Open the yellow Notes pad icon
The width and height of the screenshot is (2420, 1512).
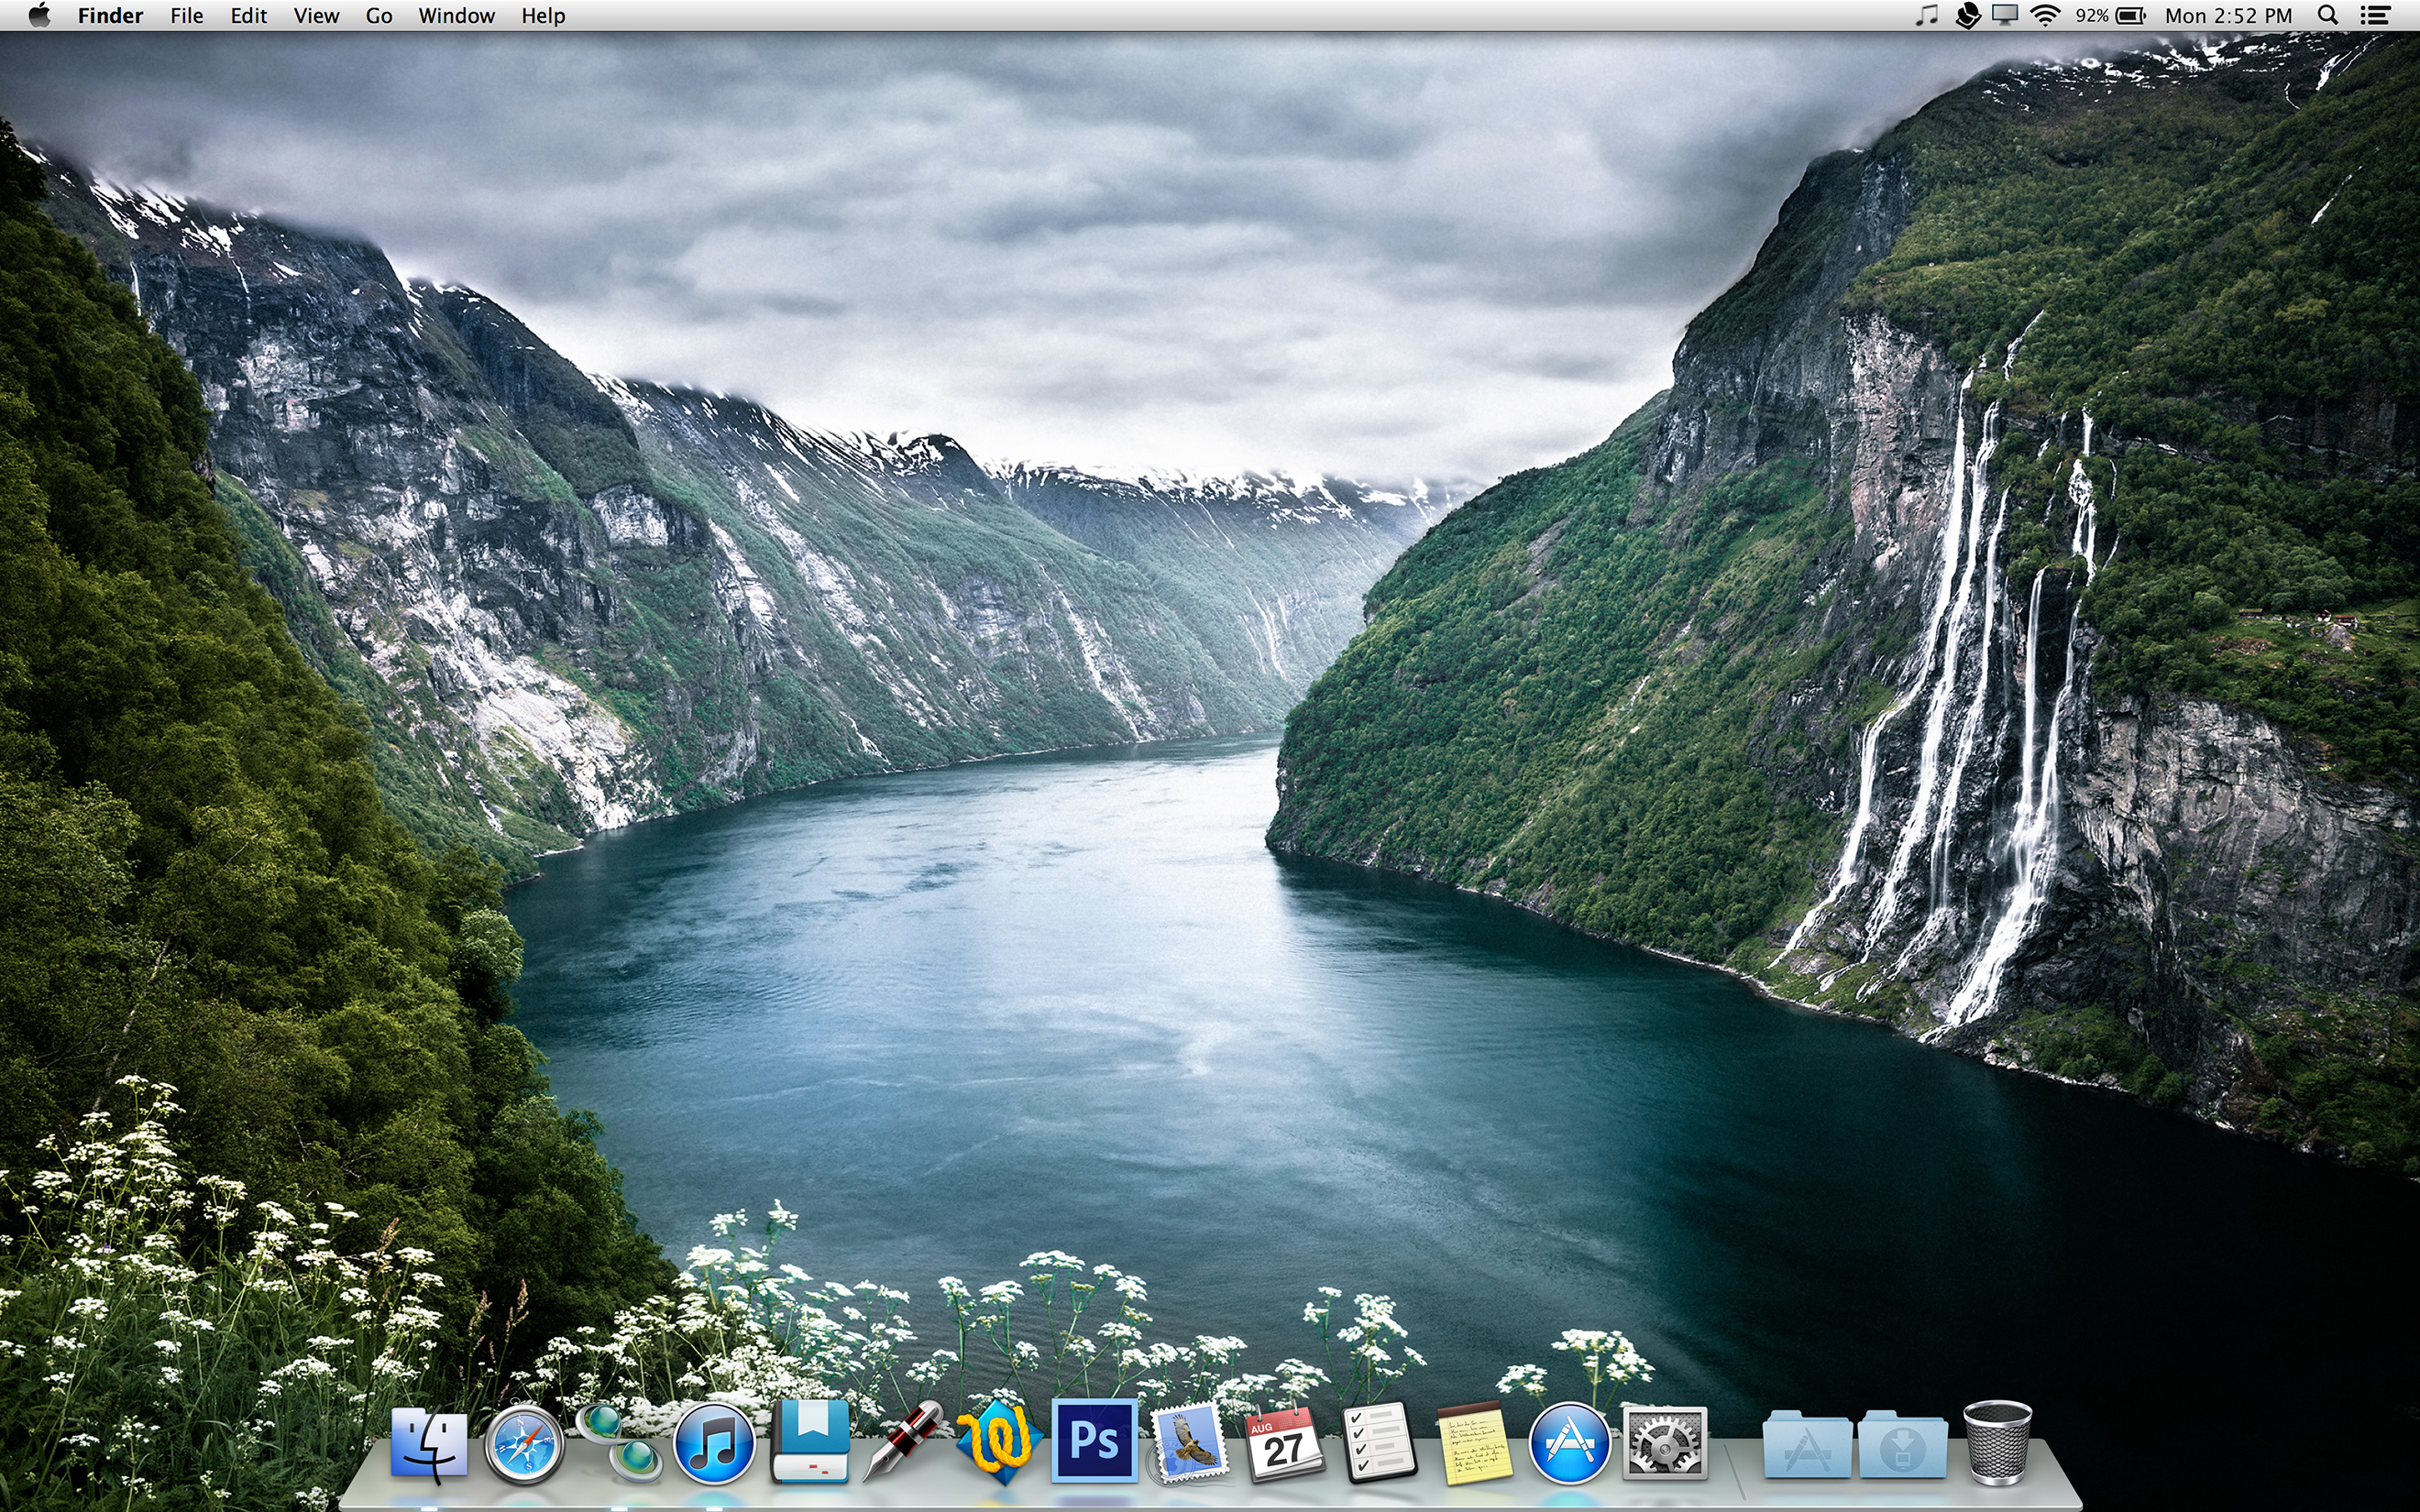tap(1474, 1443)
